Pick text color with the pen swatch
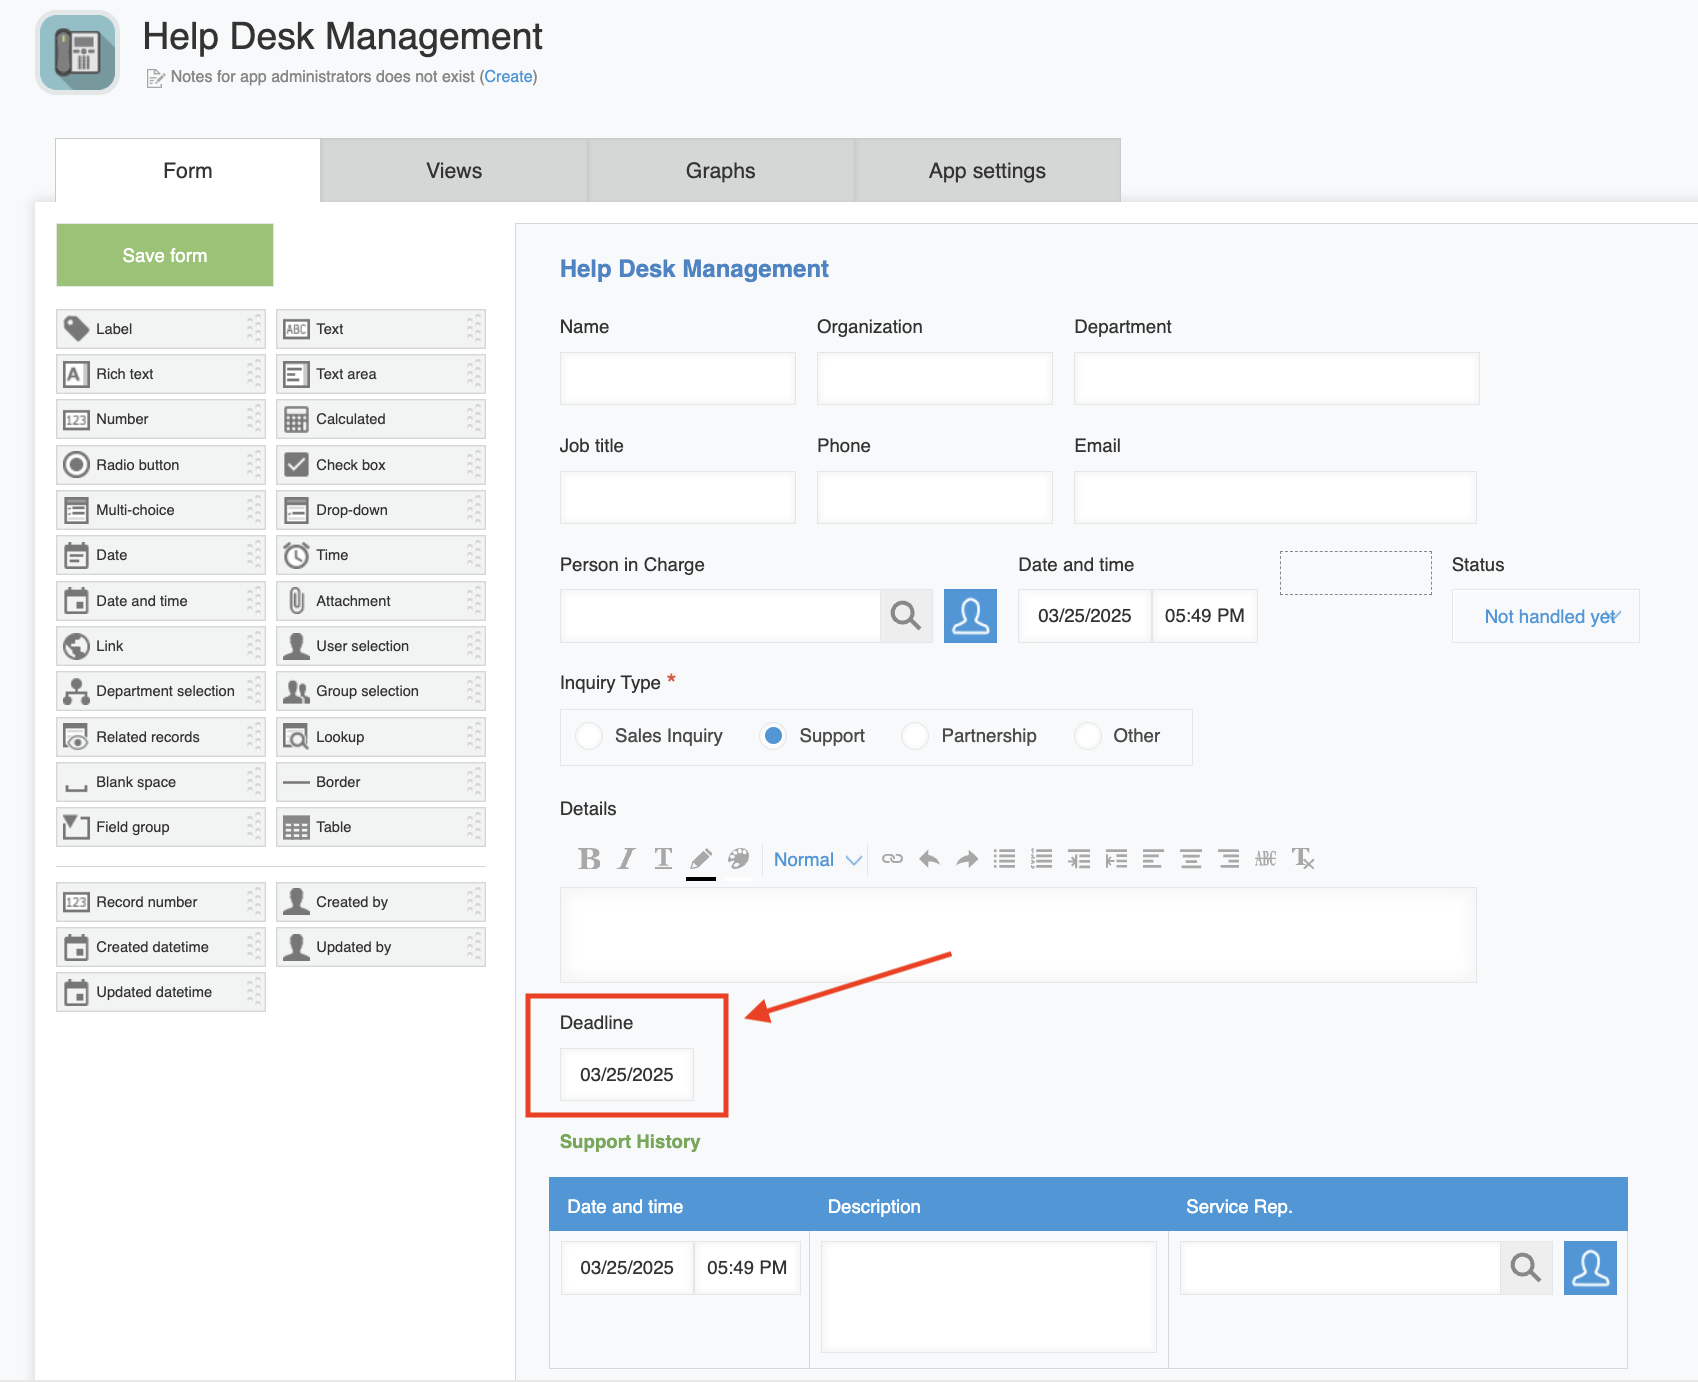 click(x=701, y=859)
